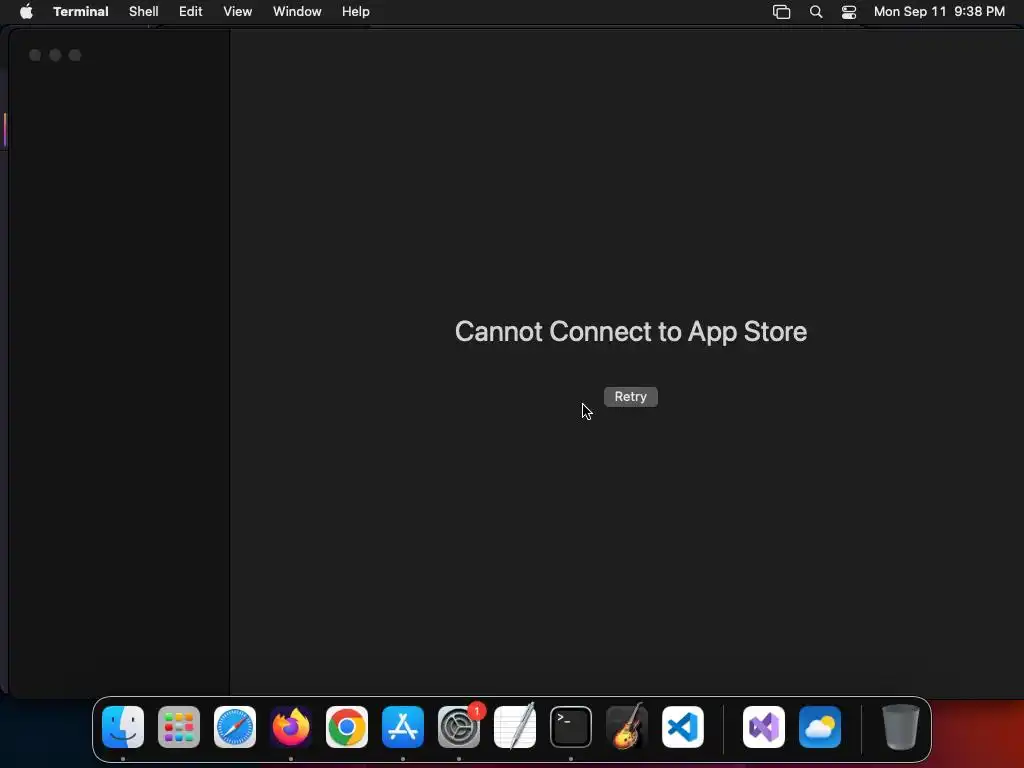
Task: Open the Edit menu
Action: 191,12
